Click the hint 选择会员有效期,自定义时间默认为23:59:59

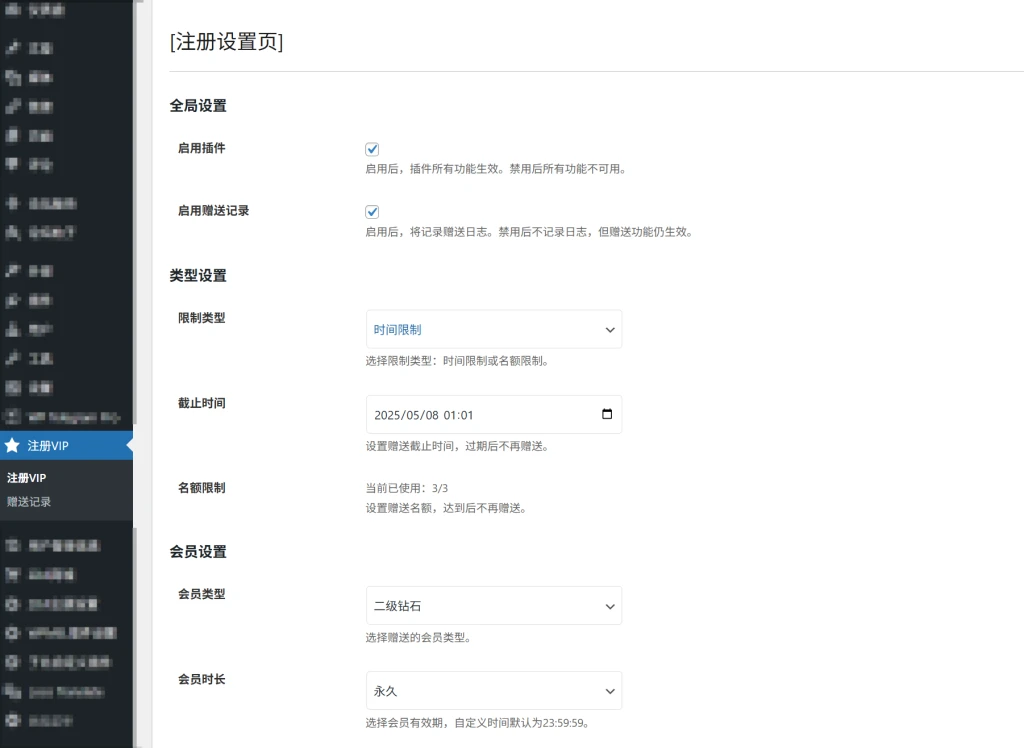478,723
